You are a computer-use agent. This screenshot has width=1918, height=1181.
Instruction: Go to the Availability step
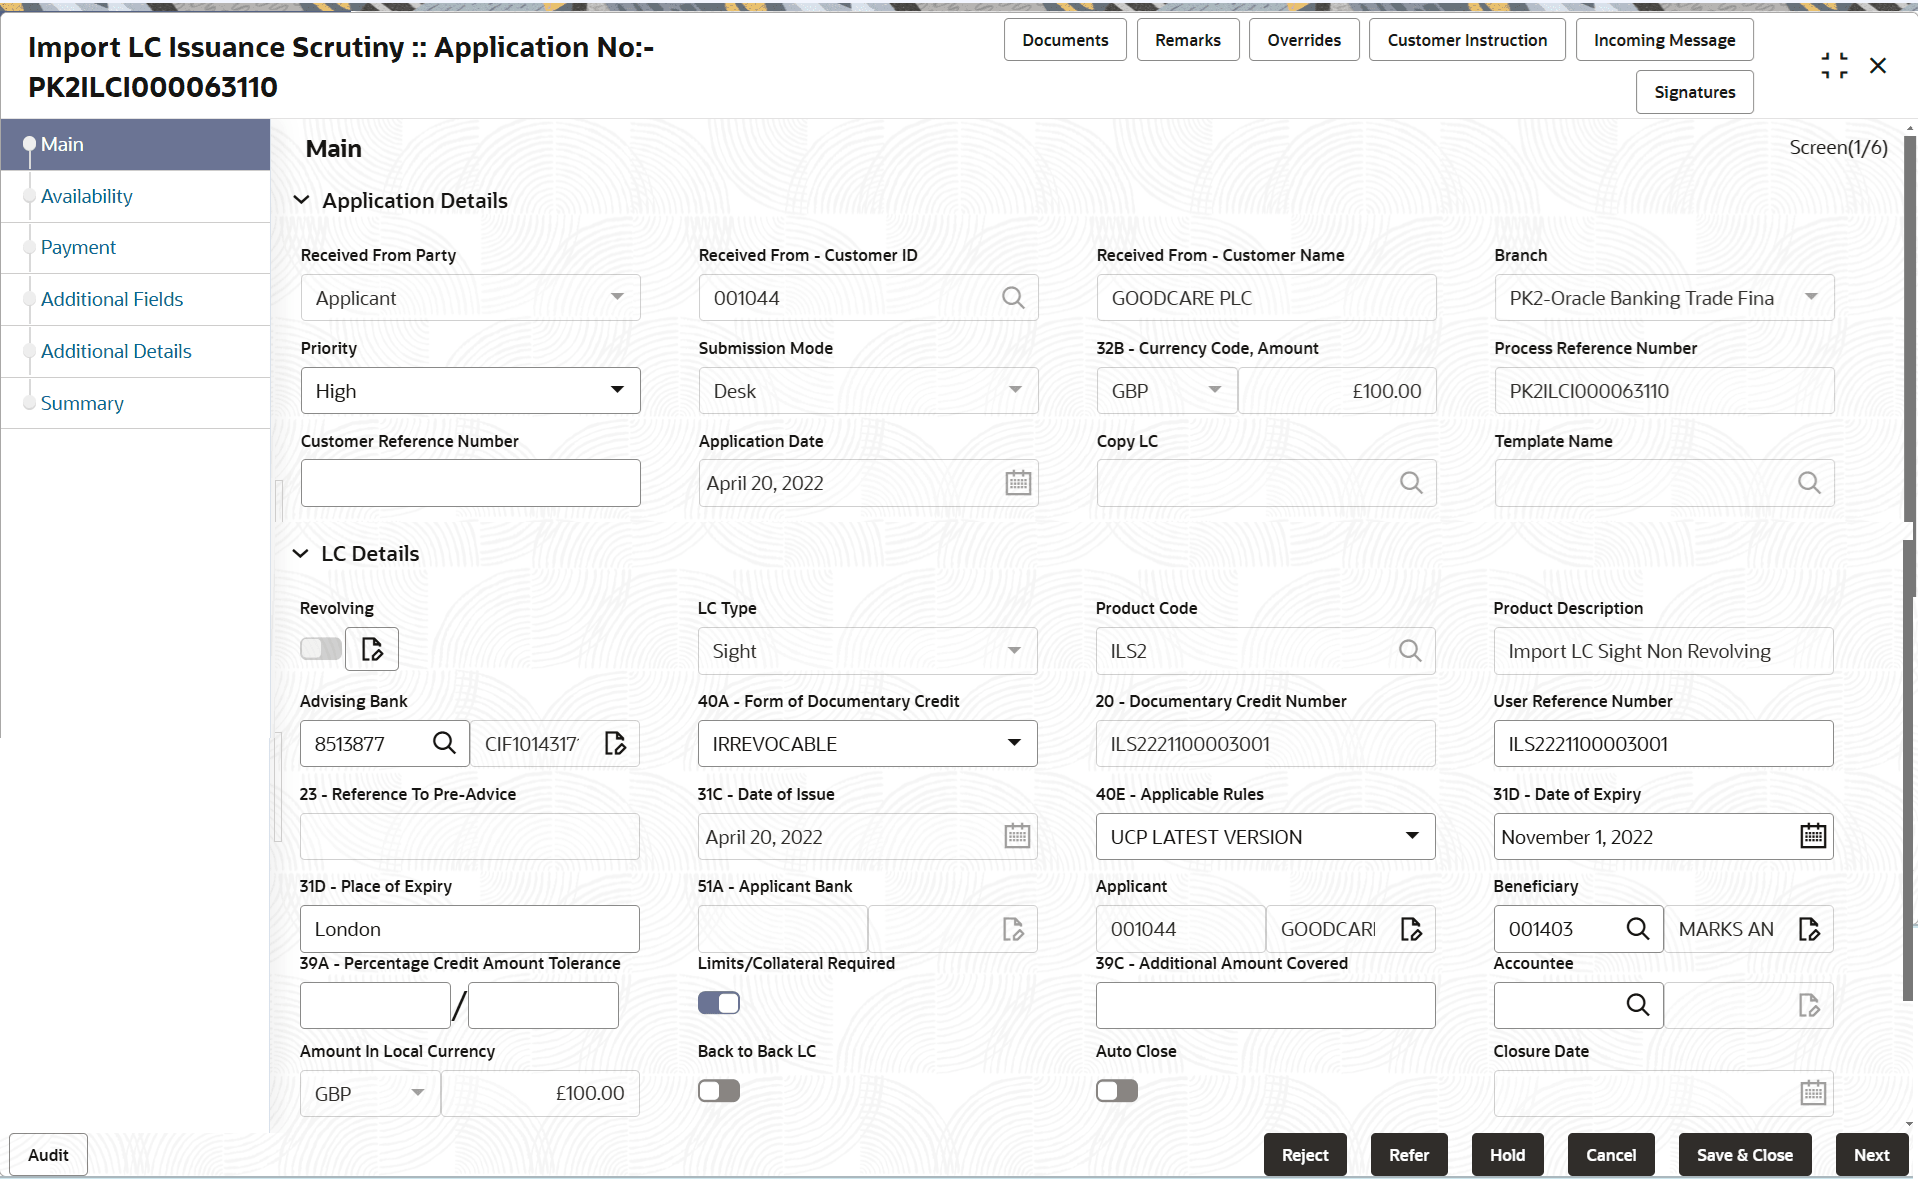pos(135,196)
